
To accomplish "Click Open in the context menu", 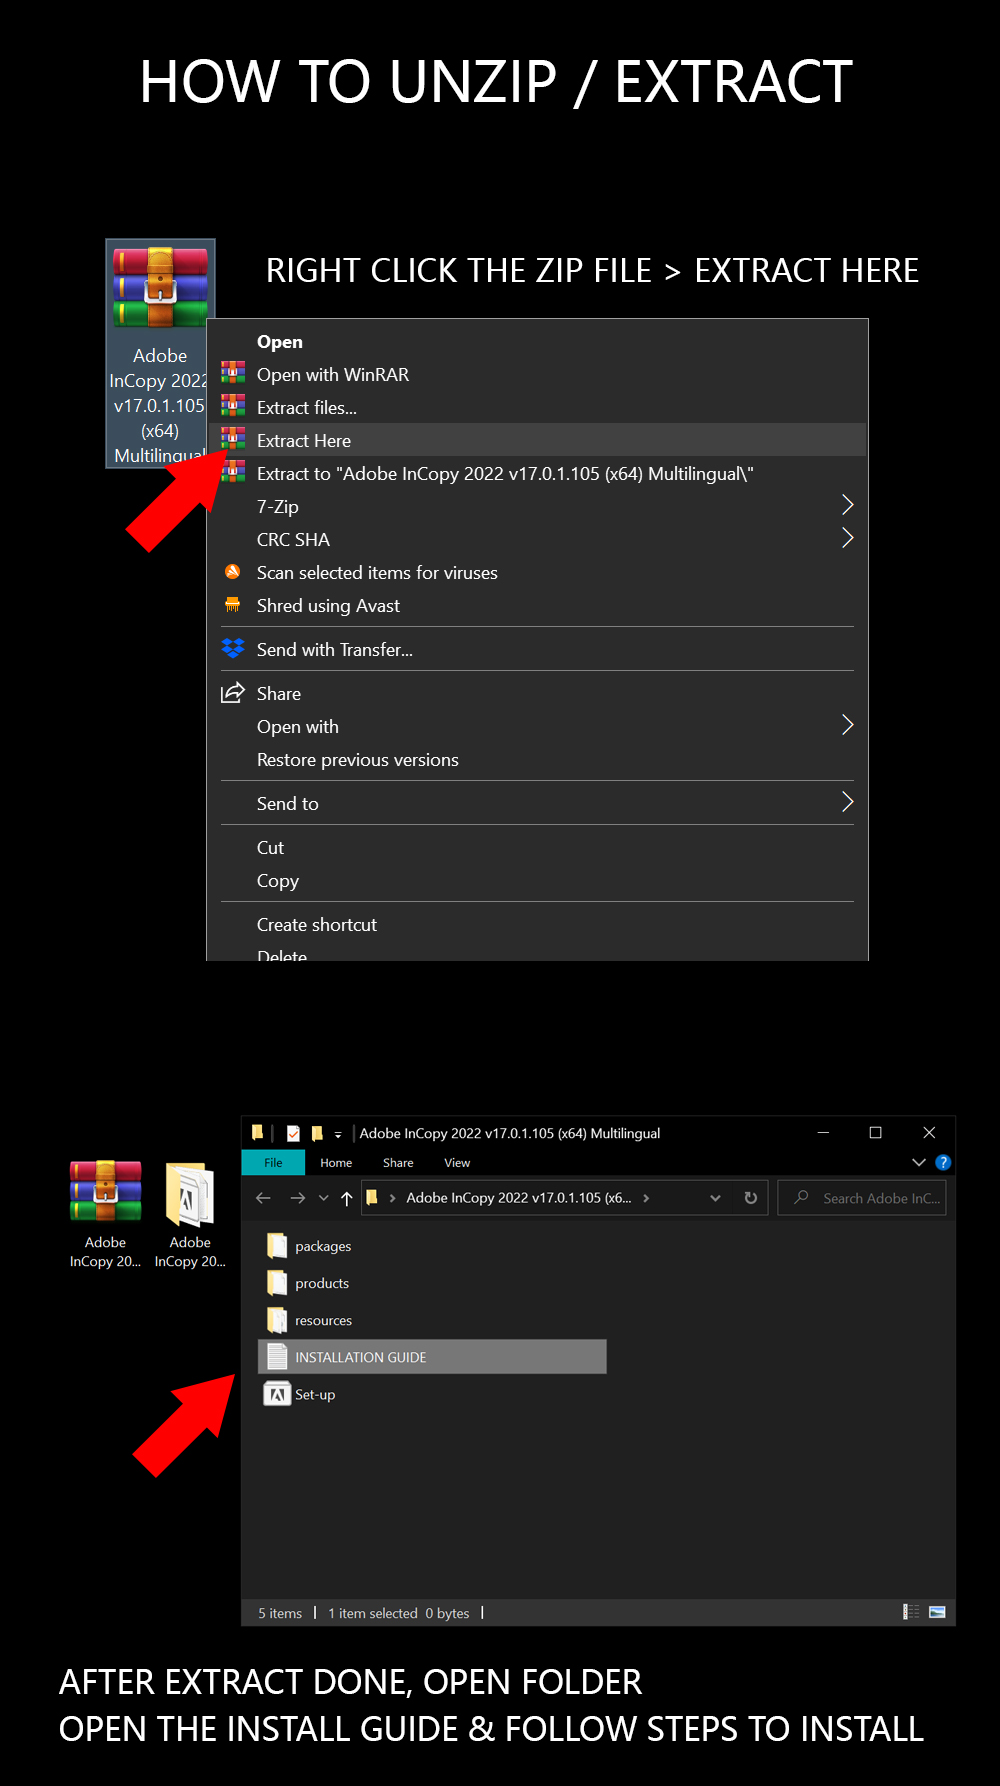I will click(280, 342).
